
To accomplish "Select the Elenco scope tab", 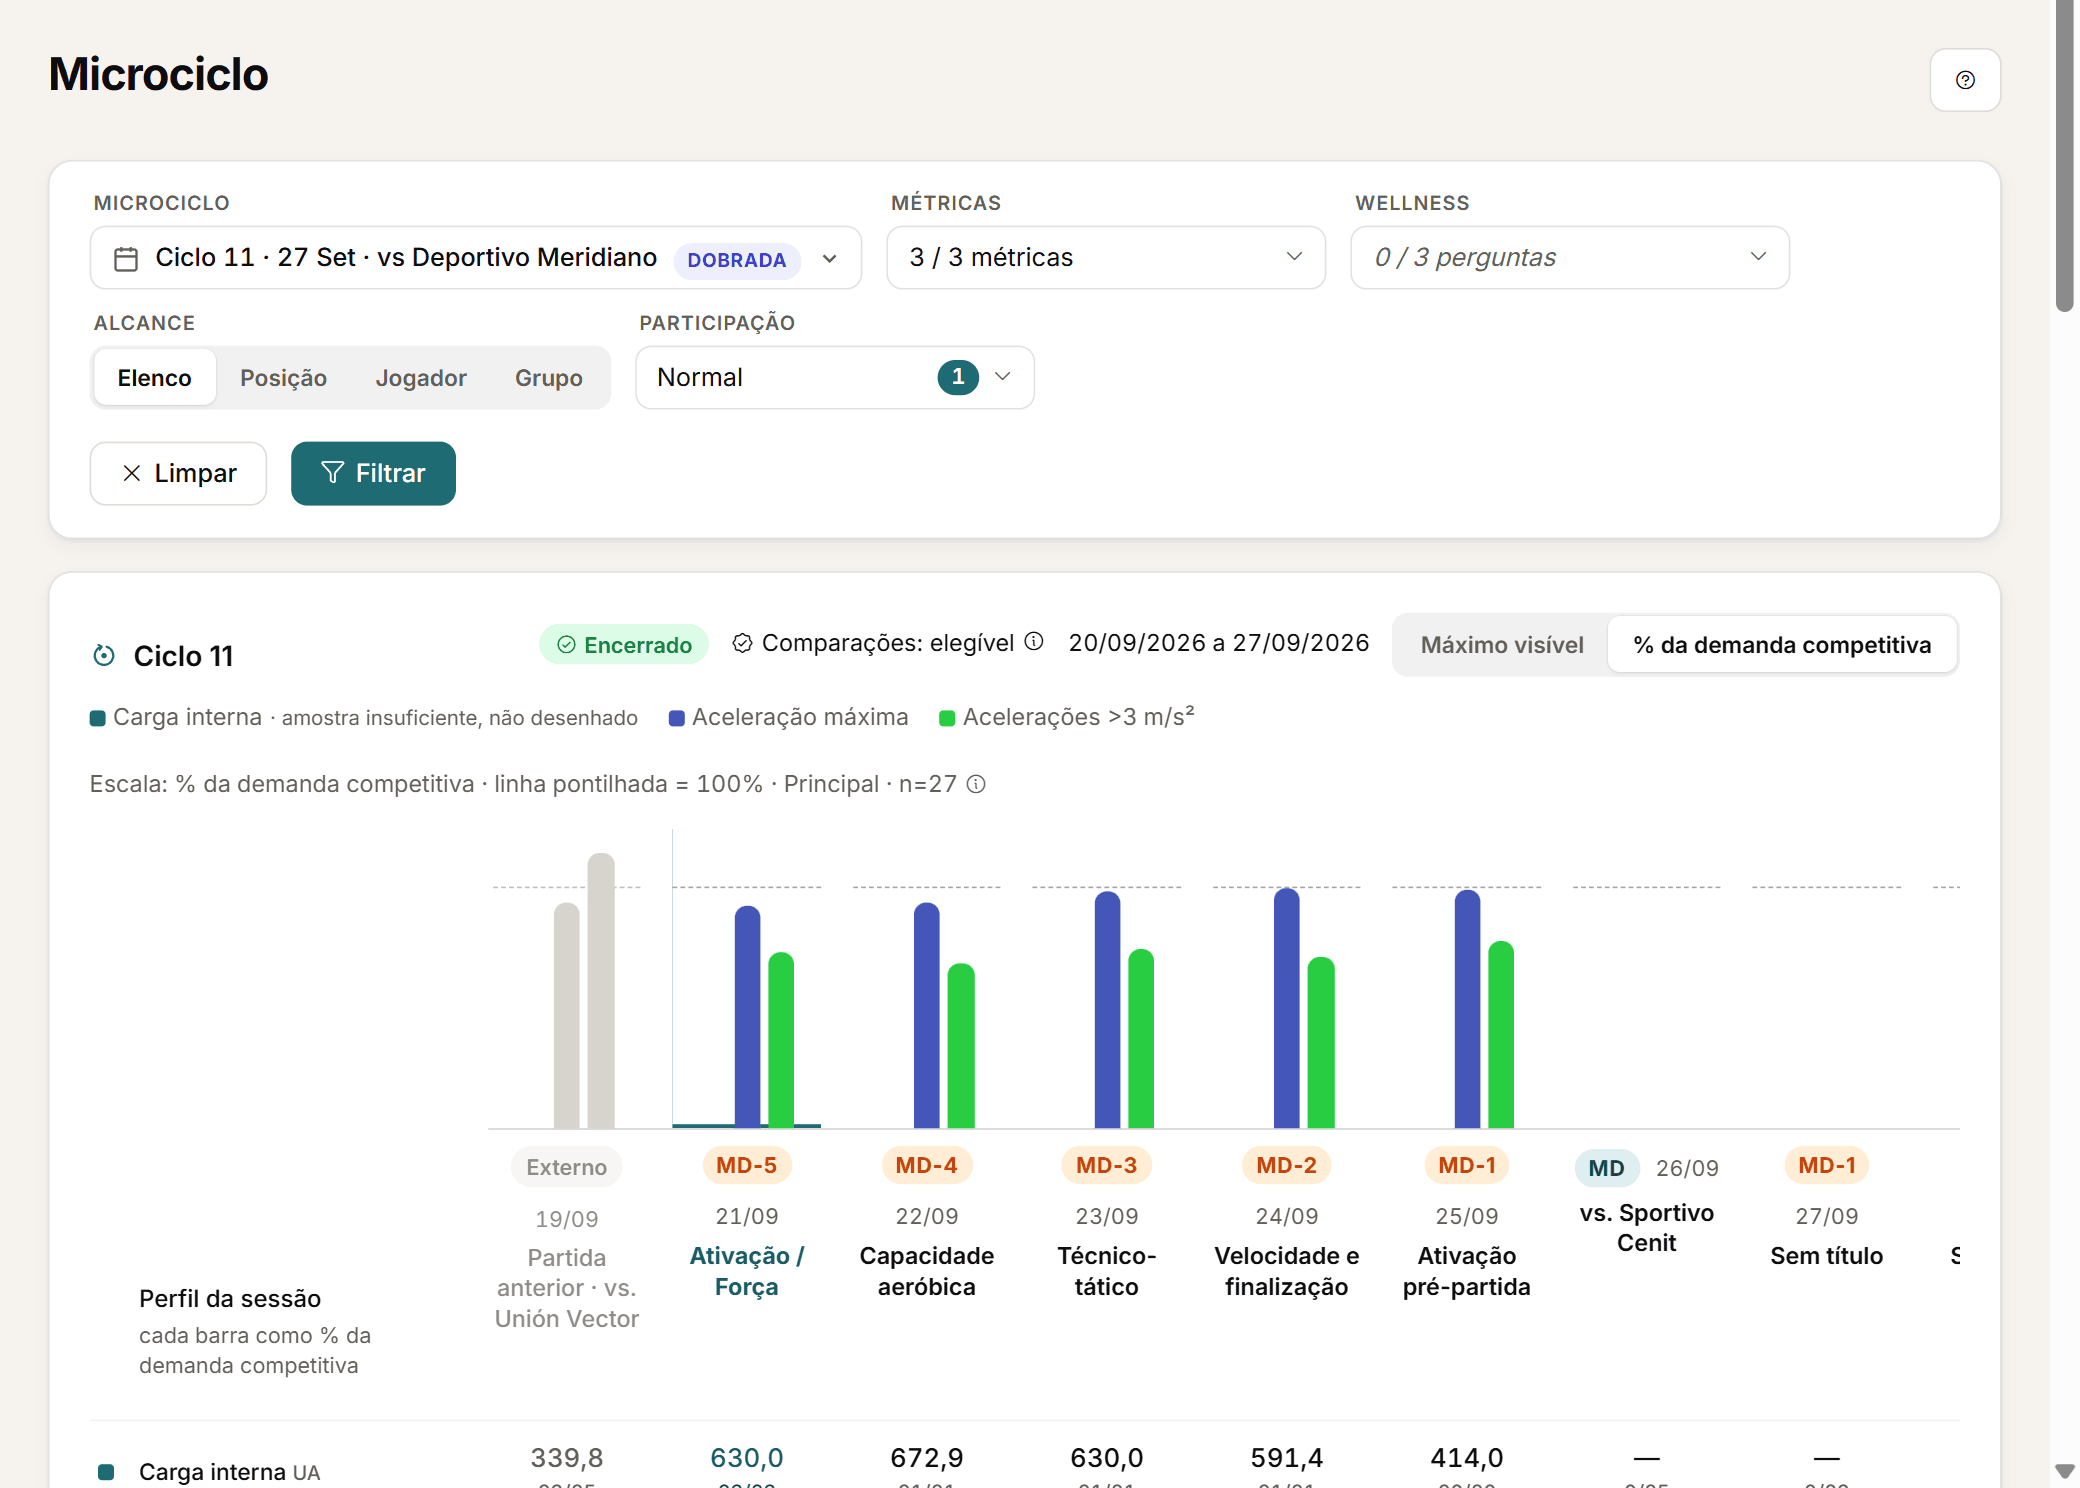I will pos(154,378).
